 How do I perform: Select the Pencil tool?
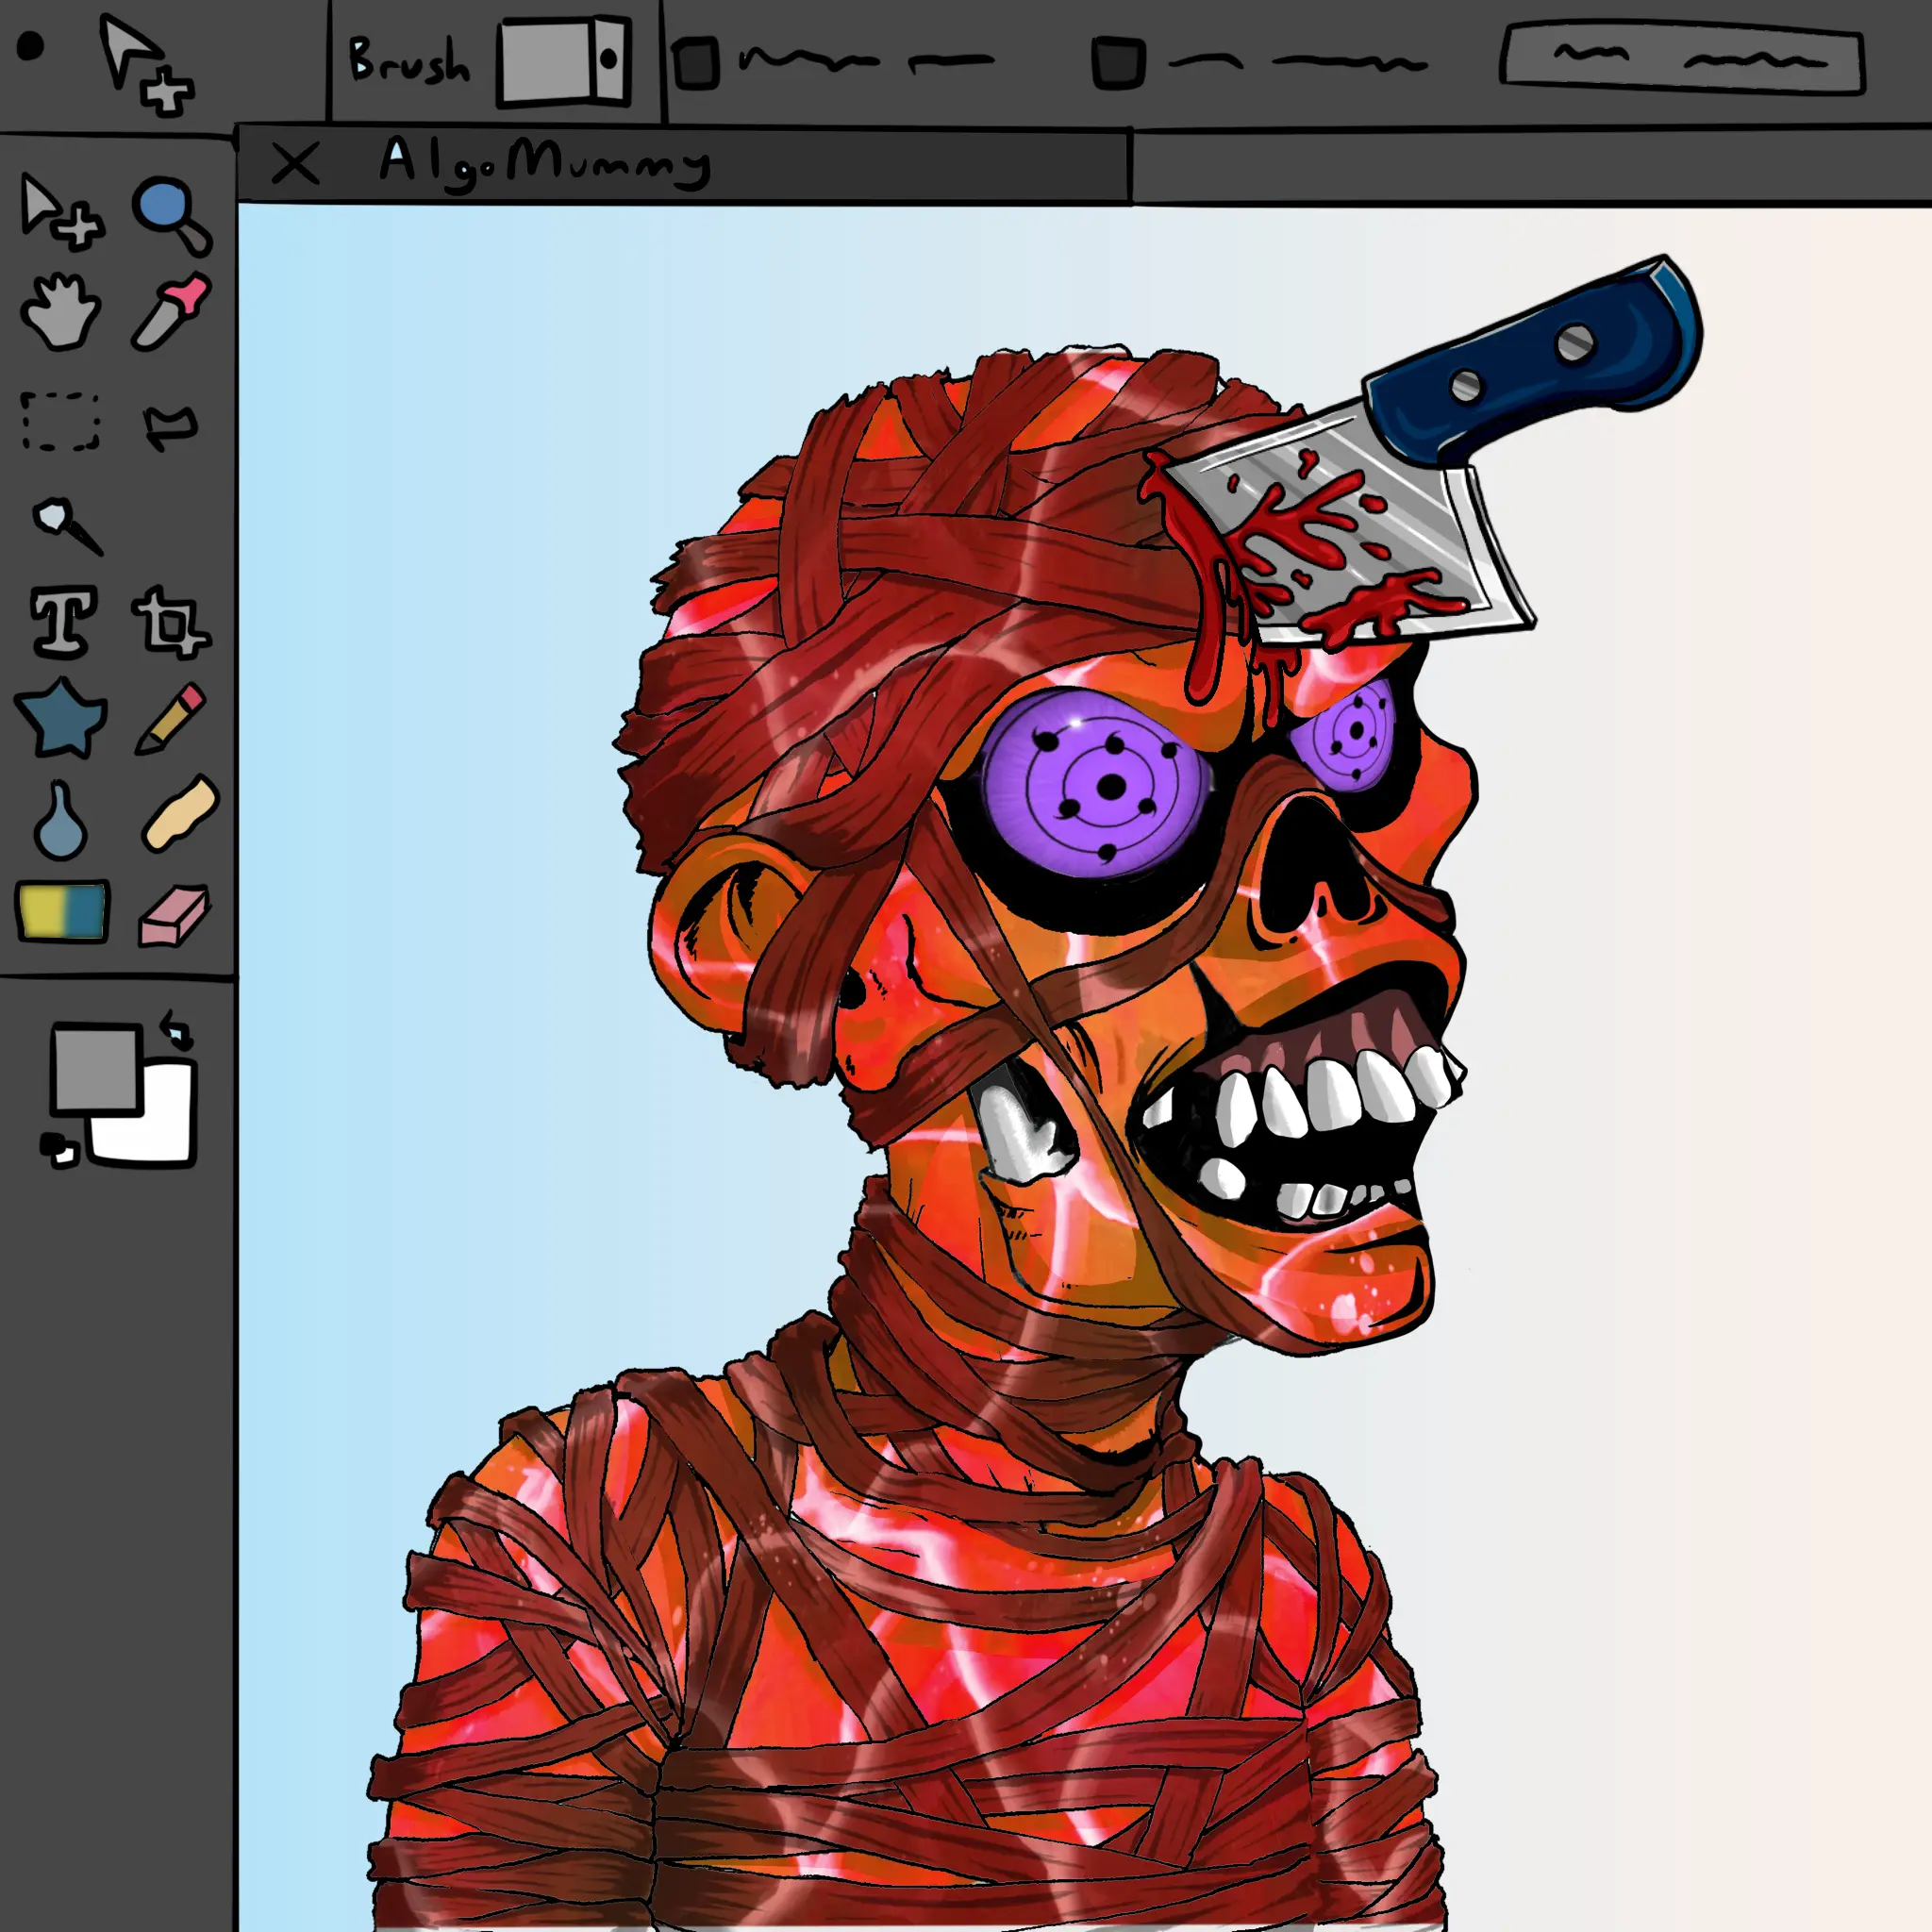(x=170, y=718)
